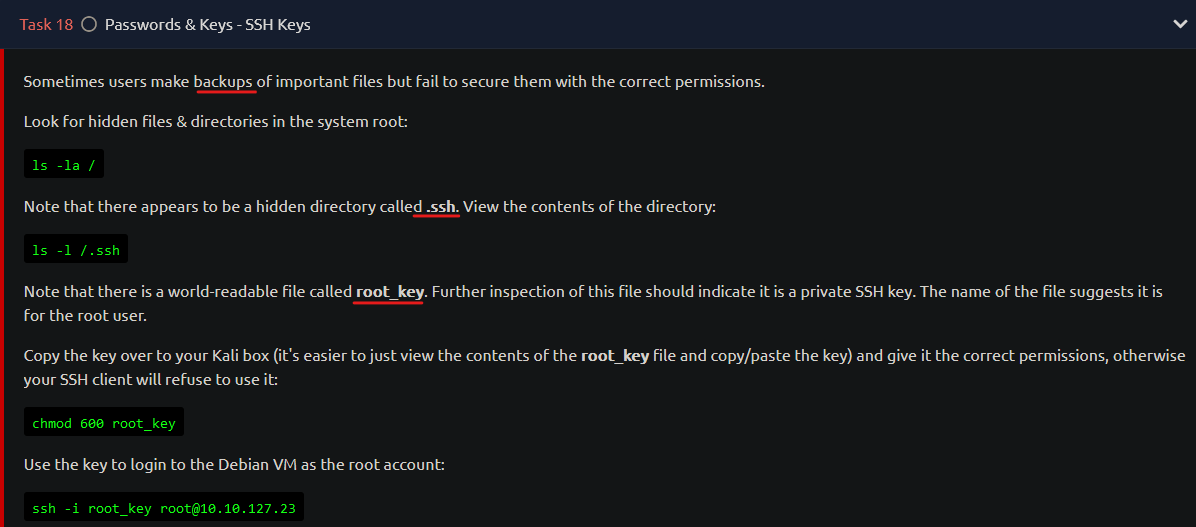Viewport: 1196px width, 527px height.
Task: Click the red "Task 18" label
Action: pyautogui.click(x=46, y=24)
